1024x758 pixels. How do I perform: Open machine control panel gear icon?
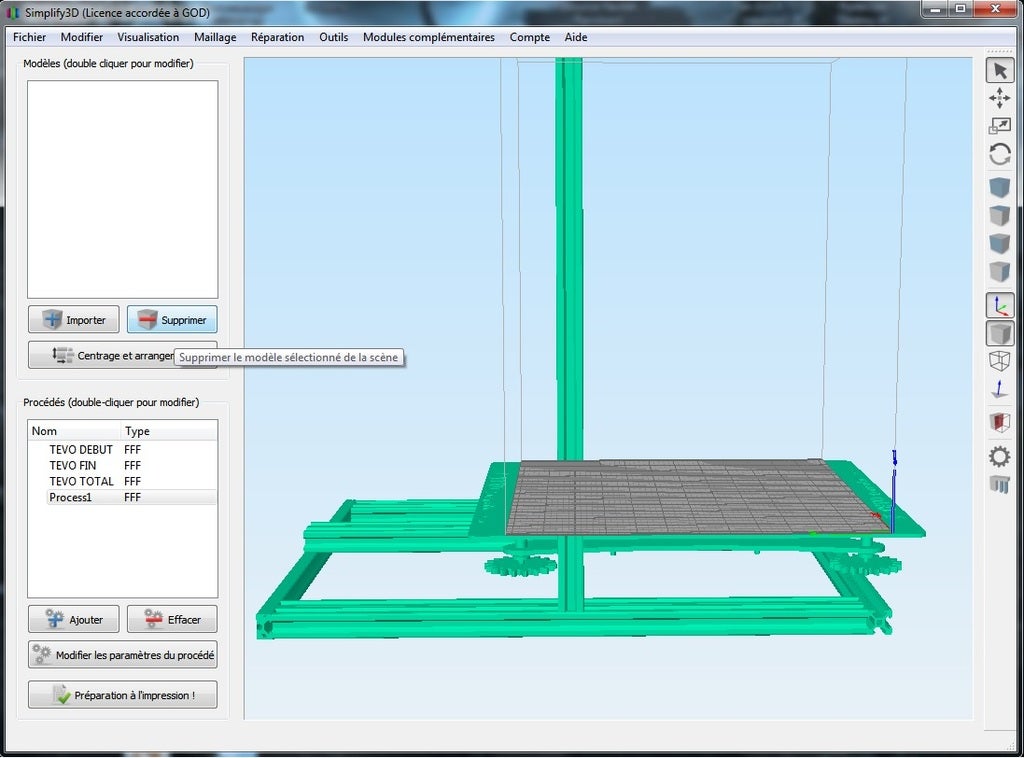click(x=999, y=457)
